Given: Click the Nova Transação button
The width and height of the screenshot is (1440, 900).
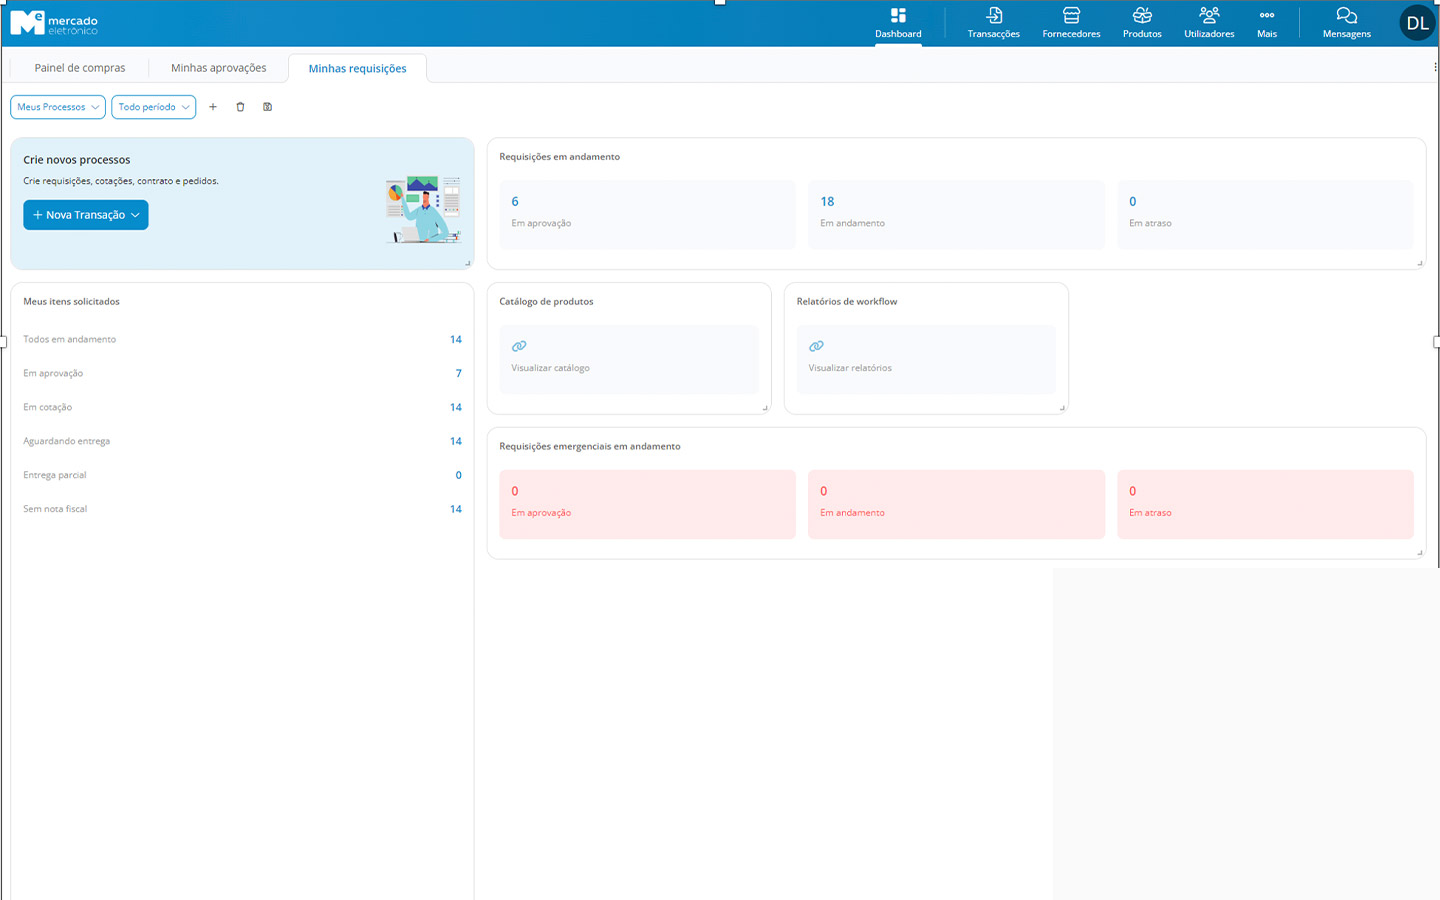Looking at the screenshot, I should point(86,215).
